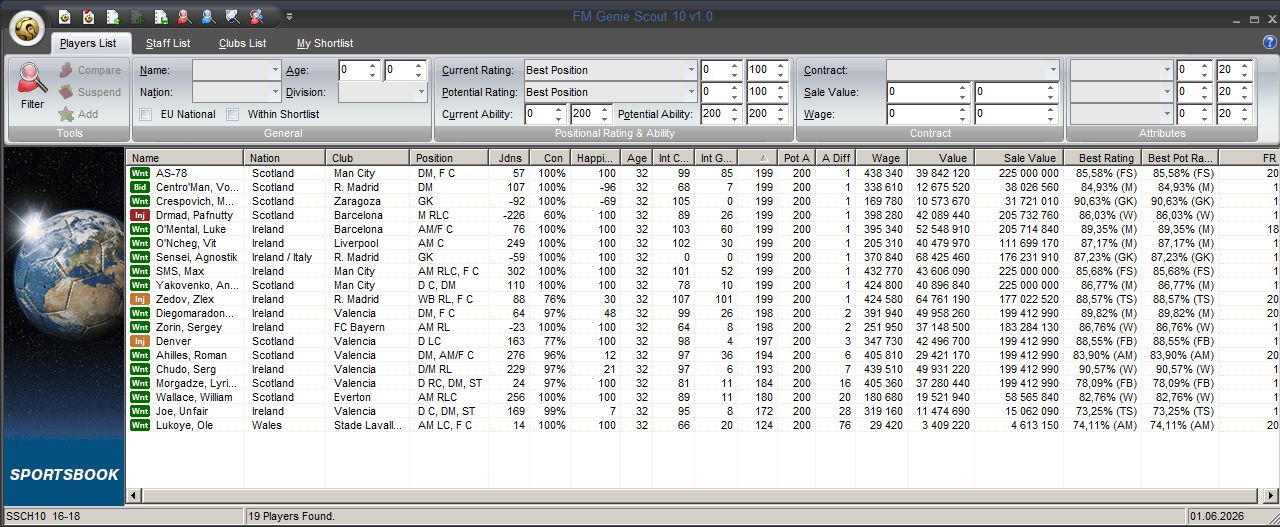
Task: Sort players by Club column header
Action: 367,158
